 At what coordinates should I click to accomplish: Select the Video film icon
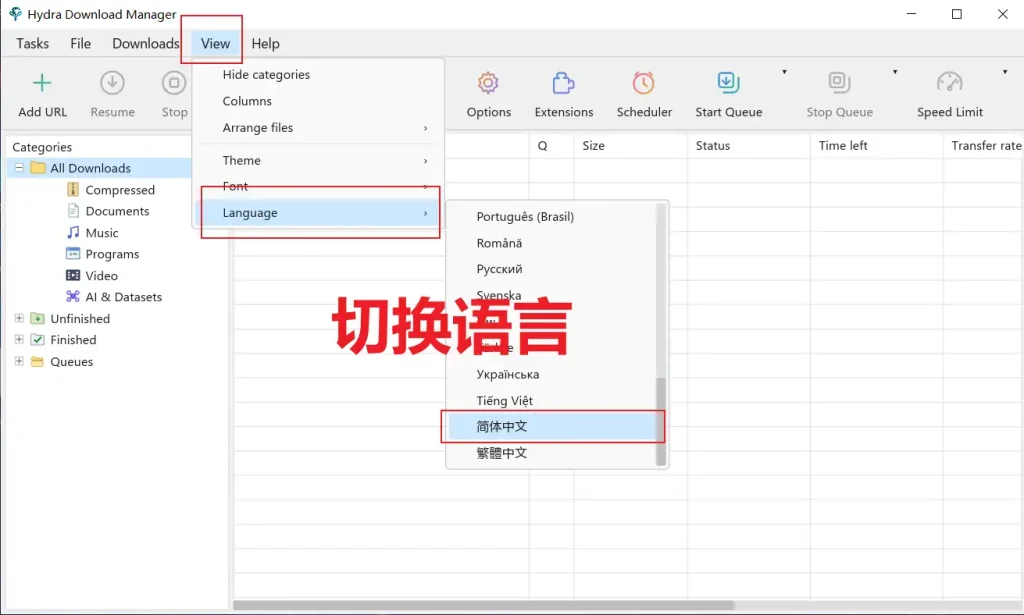[x=73, y=276]
